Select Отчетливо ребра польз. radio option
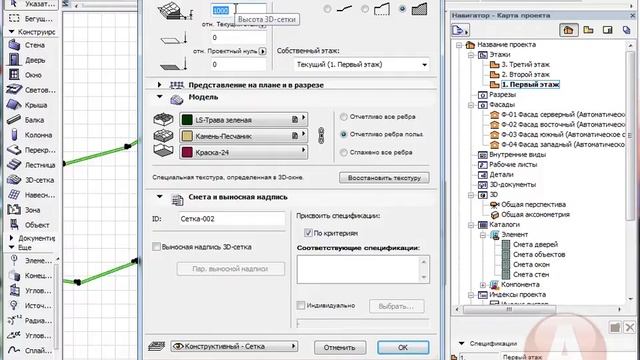This screenshot has width=640, height=360. tap(344, 134)
